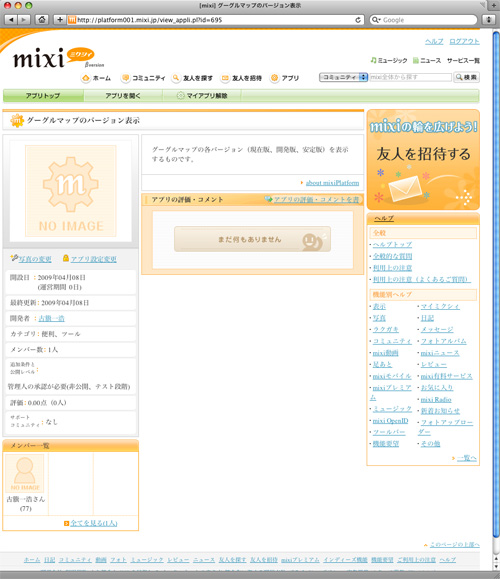The image size is (500, 579).
Task: Select the アプリトップ tab
Action: pyautogui.click(x=43, y=96)
